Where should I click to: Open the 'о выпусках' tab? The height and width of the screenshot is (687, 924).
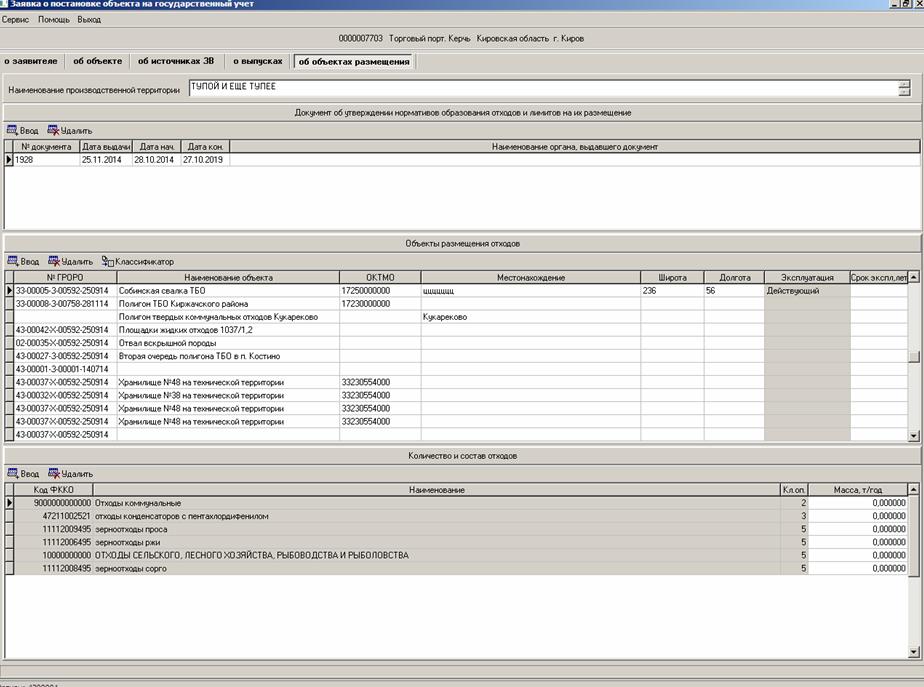[258, 61]
